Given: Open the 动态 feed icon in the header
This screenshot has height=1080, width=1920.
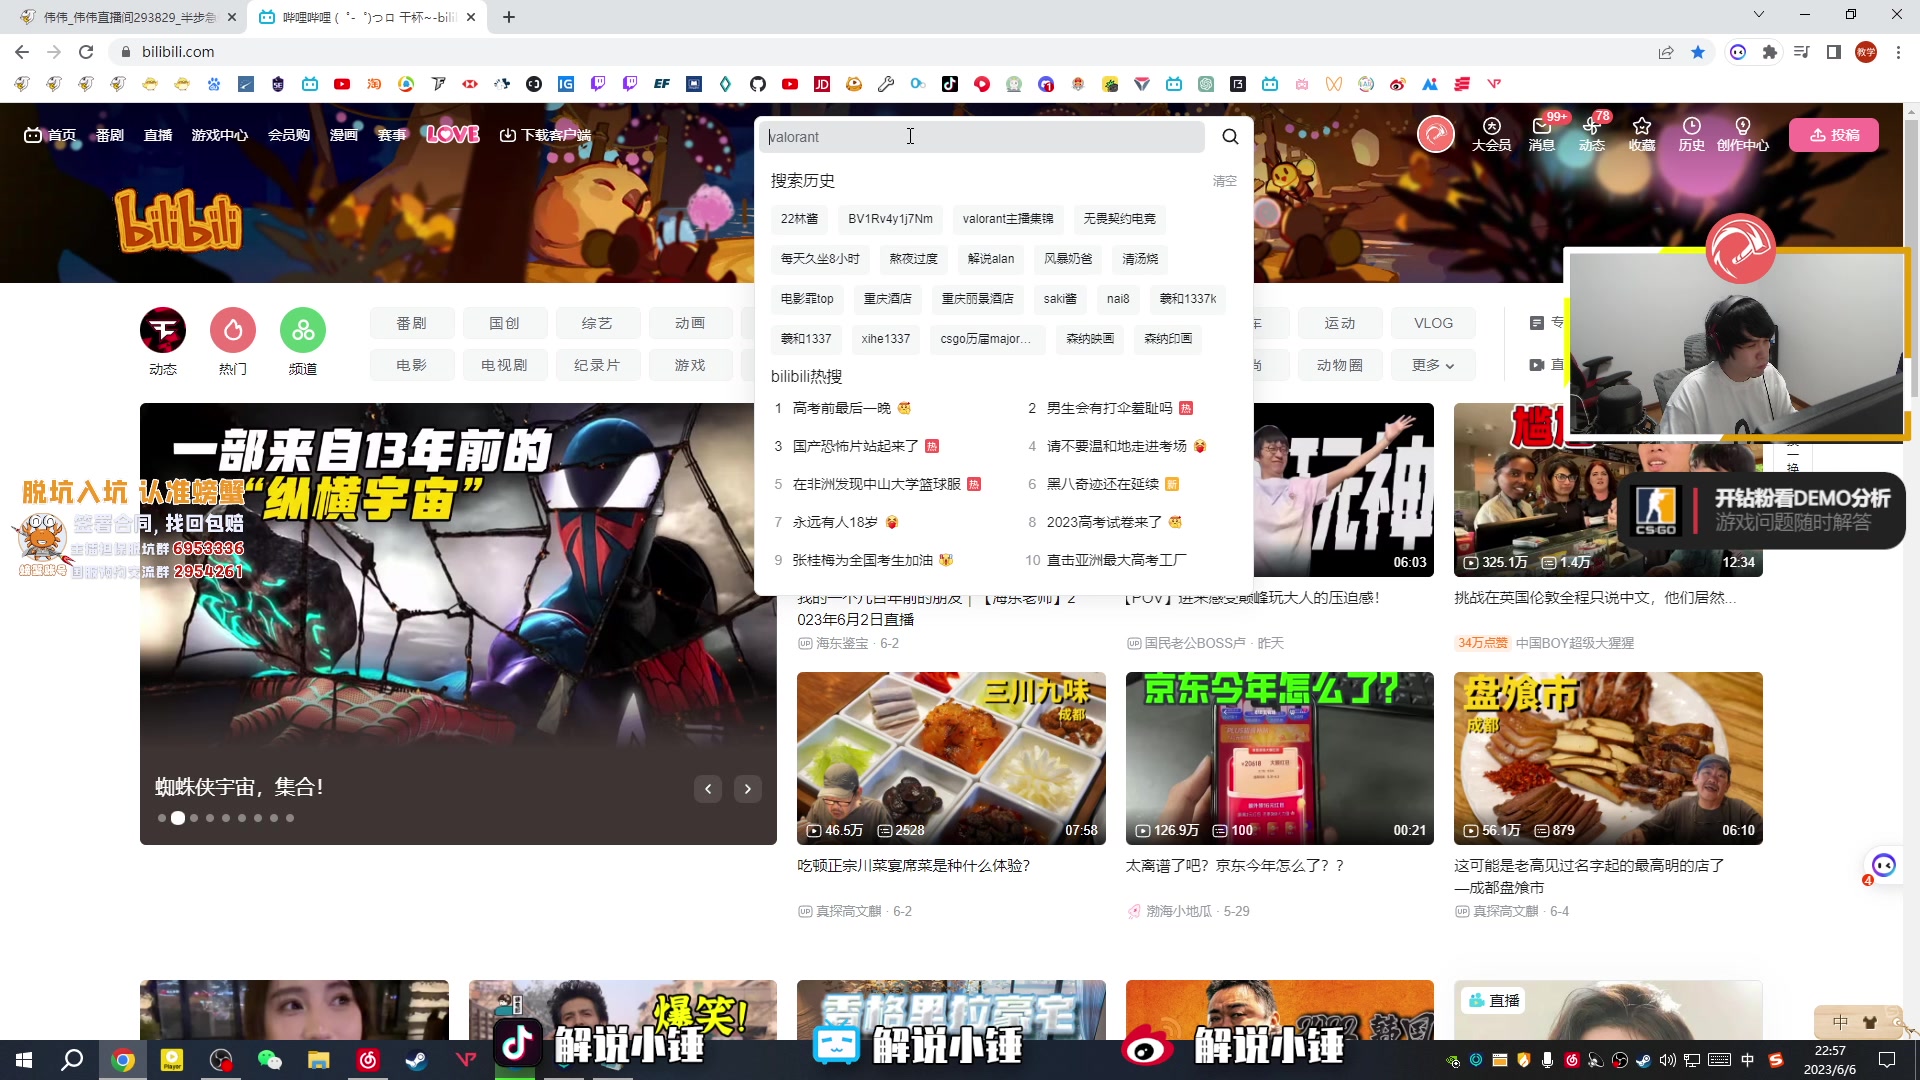Looking at the screenshot, I should click(x=1592, y=127).
